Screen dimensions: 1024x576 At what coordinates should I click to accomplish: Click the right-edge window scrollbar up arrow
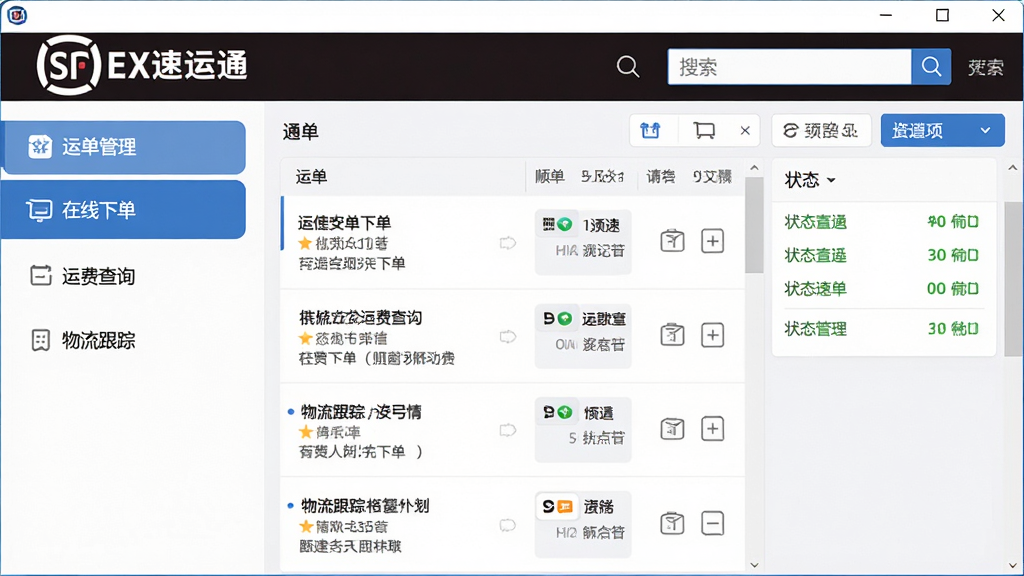tap(1013, 168)
